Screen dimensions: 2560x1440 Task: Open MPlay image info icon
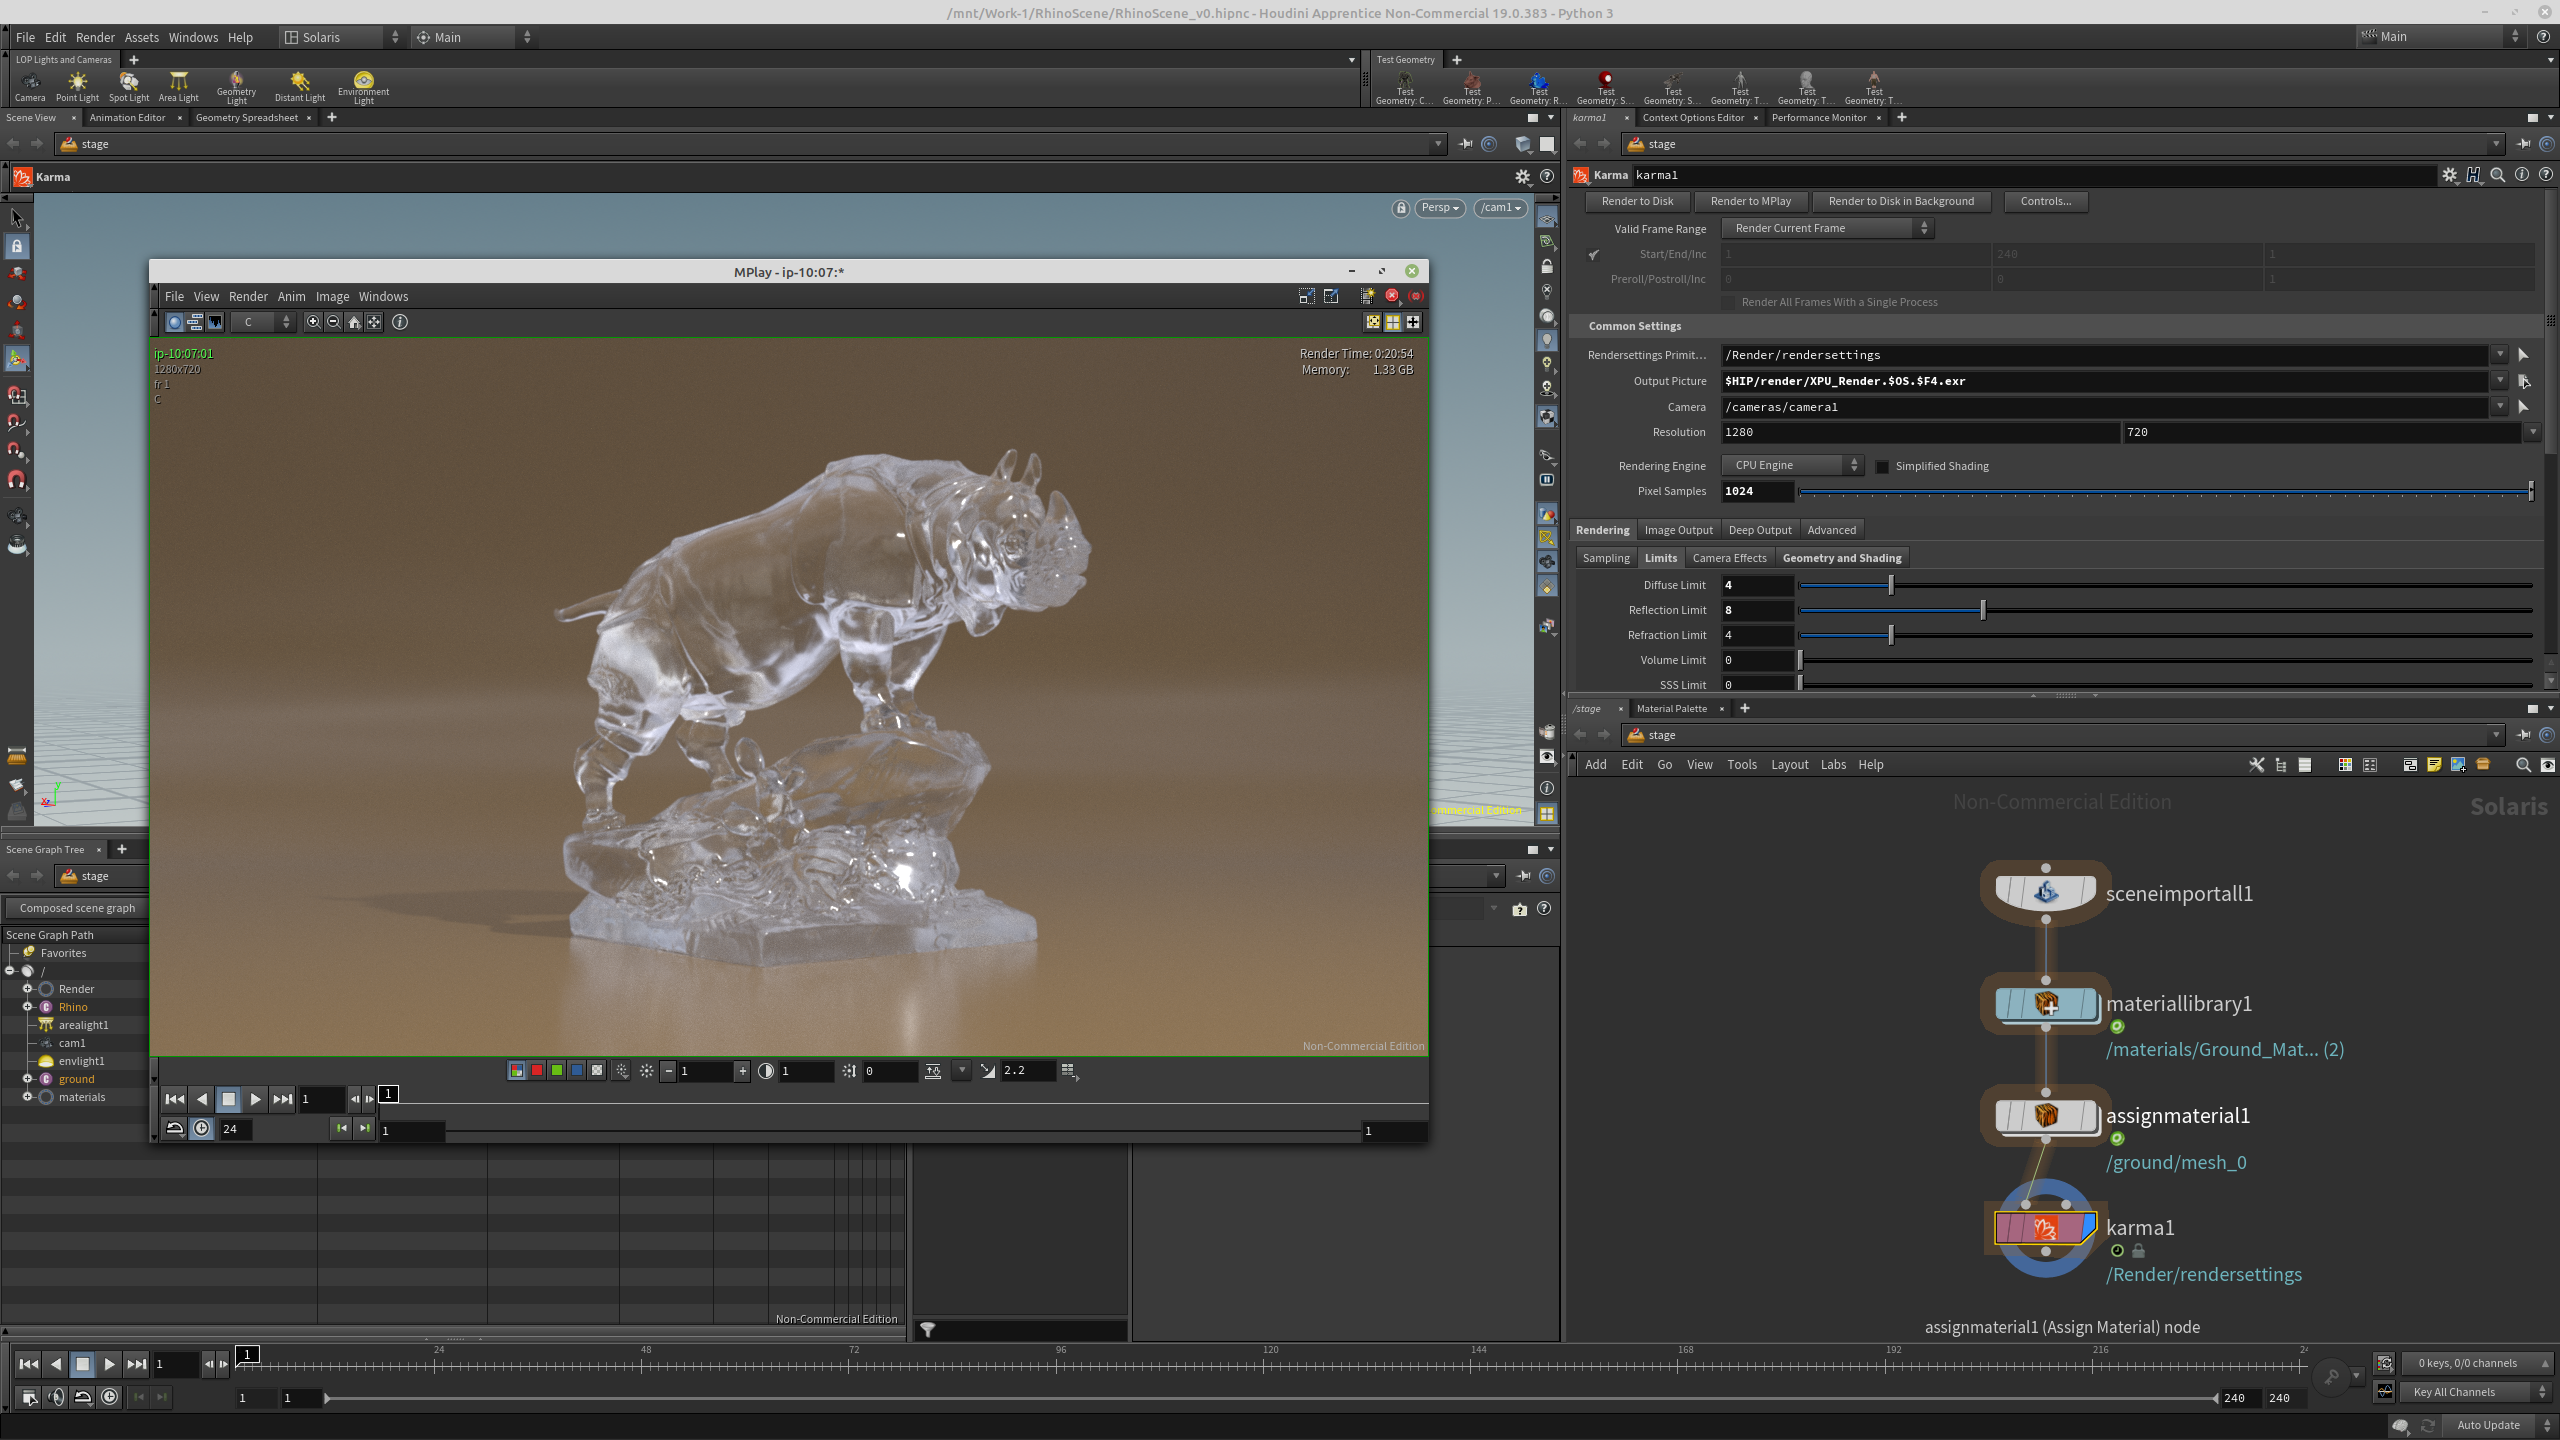(400, 322)
